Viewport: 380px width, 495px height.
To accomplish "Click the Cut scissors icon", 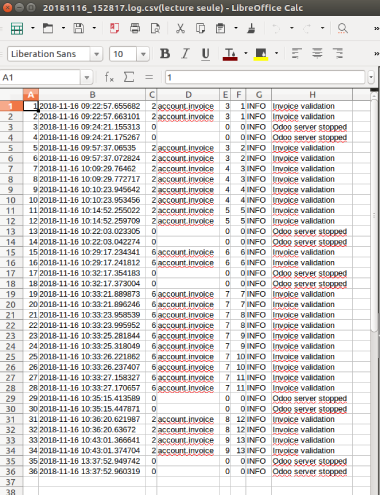I will tap(180, 28).
